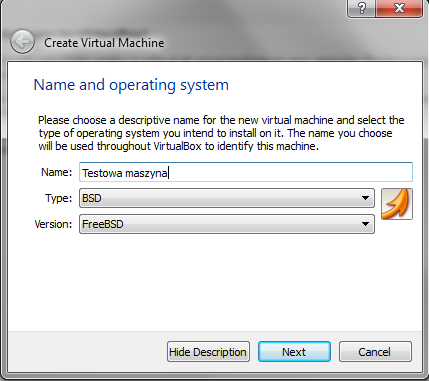Image resolution: width=429 pixels, height=381 pixels.
Task: Click the back arrow icon
Action: (22, 42)
